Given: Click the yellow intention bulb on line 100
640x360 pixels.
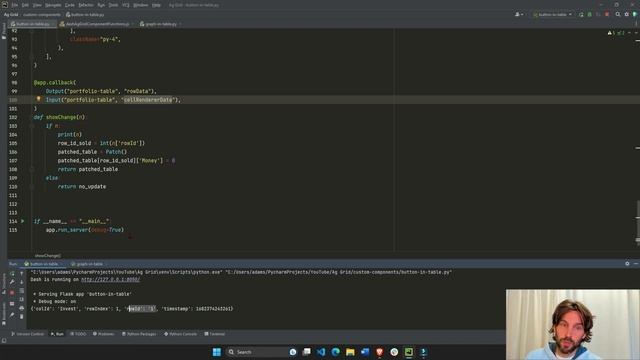Looking at the screenshot, I should [39, 99].
